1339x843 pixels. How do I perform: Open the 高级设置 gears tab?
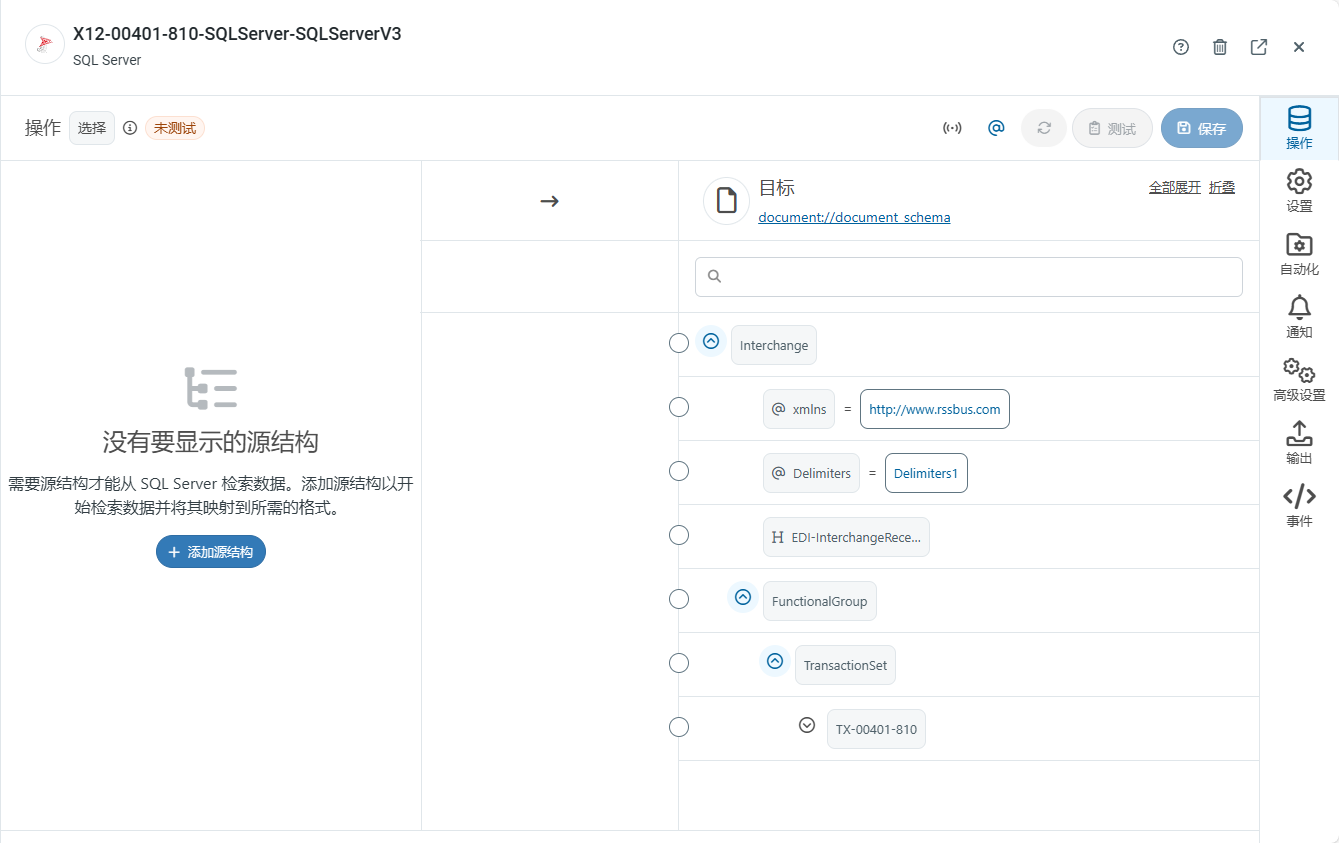[1299, 379]
